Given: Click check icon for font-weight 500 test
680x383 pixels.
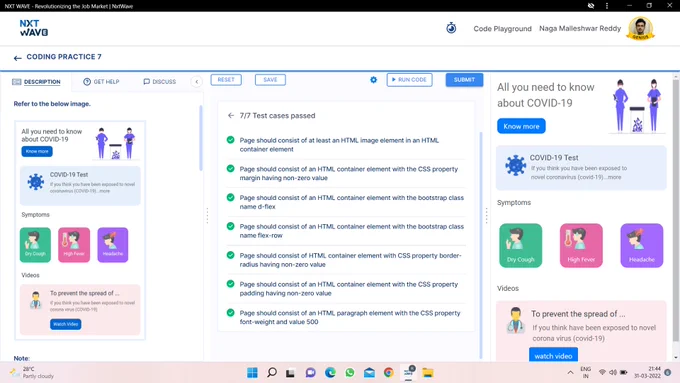Looking at the screenshot, I should tap(231, 312).
